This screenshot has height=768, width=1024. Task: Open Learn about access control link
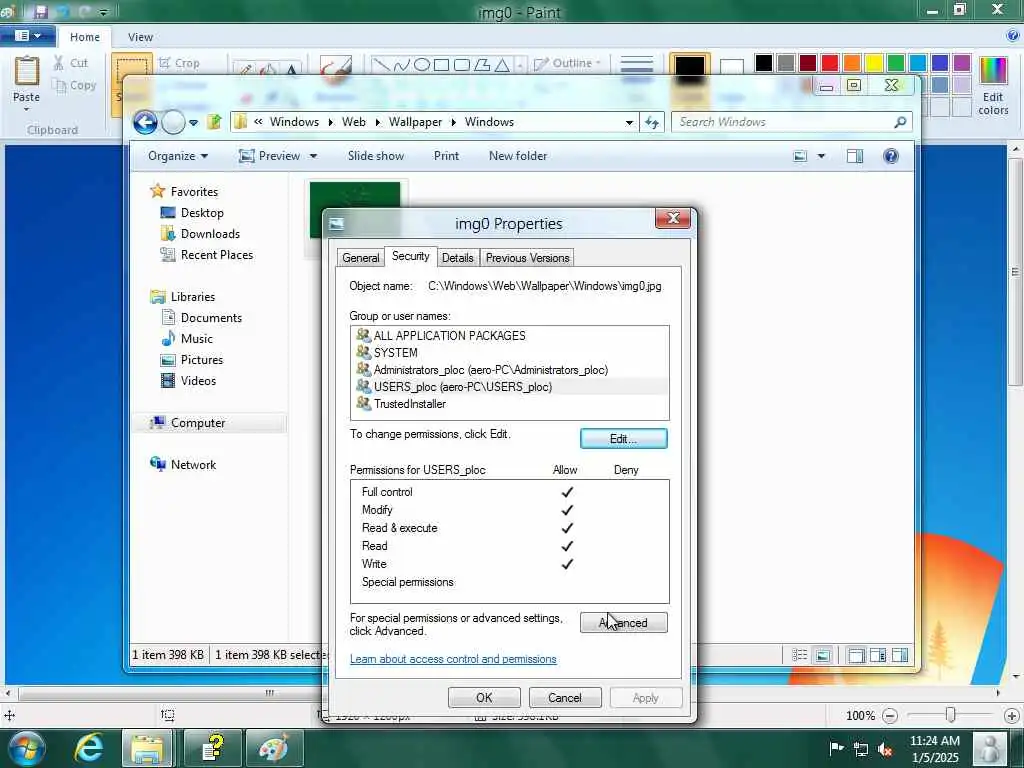coord(453,659)
